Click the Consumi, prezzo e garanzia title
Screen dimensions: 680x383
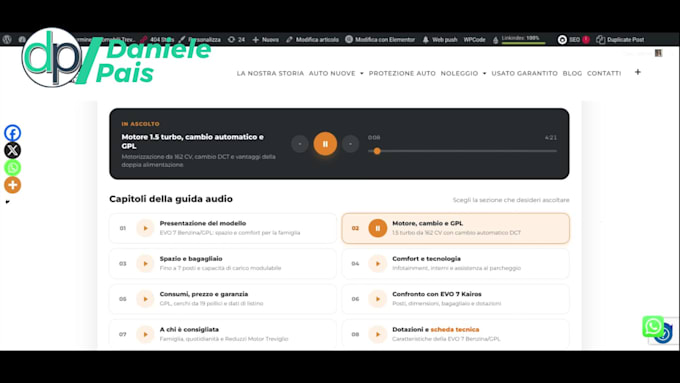[204, 294]
